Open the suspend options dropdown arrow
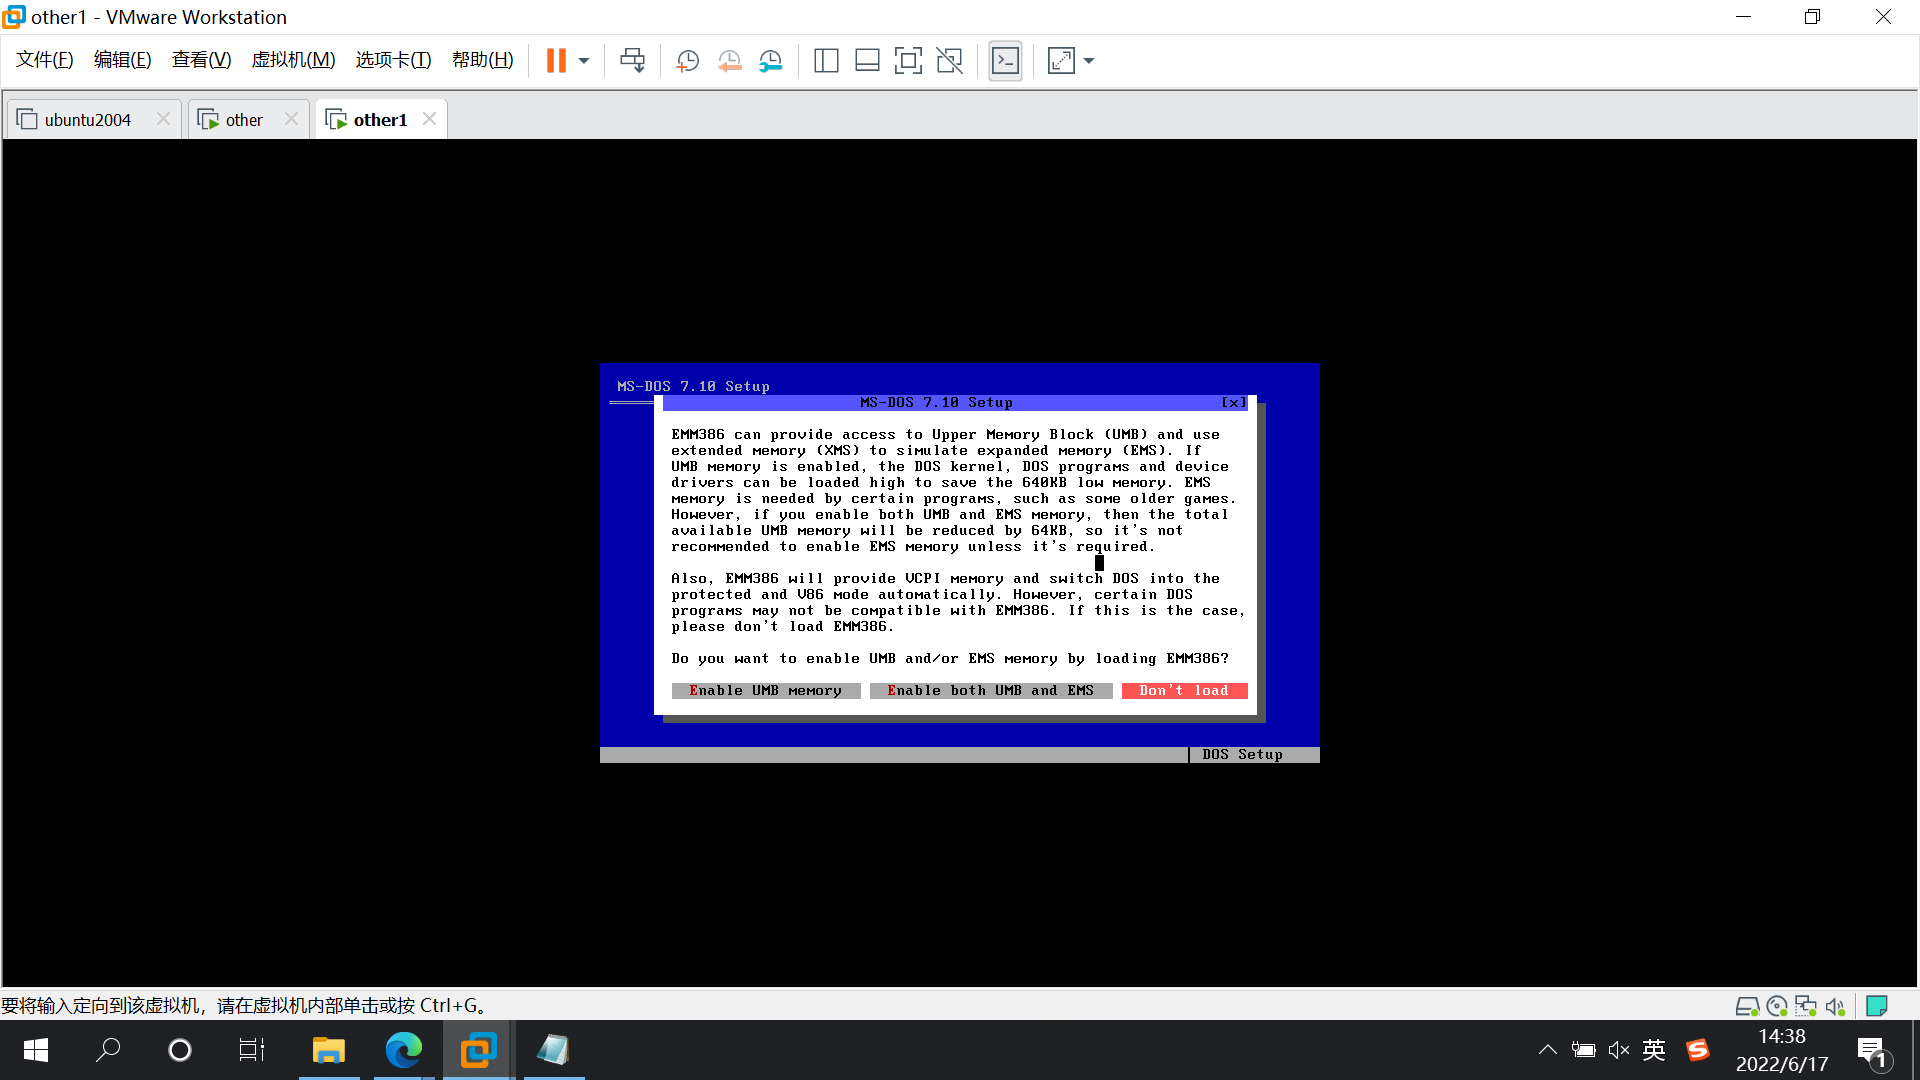The image size is (1920, 1080). (x=584, y=60)
